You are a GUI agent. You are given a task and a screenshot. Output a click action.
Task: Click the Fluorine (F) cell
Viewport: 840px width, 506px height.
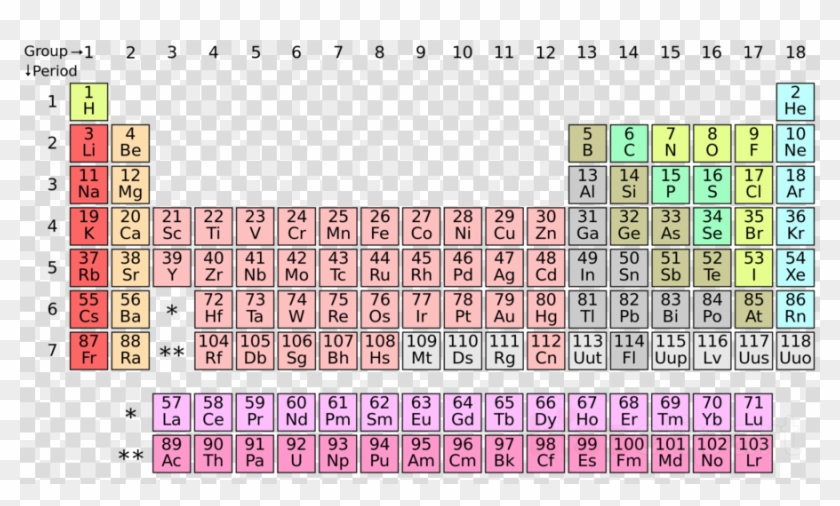(753, 143)
